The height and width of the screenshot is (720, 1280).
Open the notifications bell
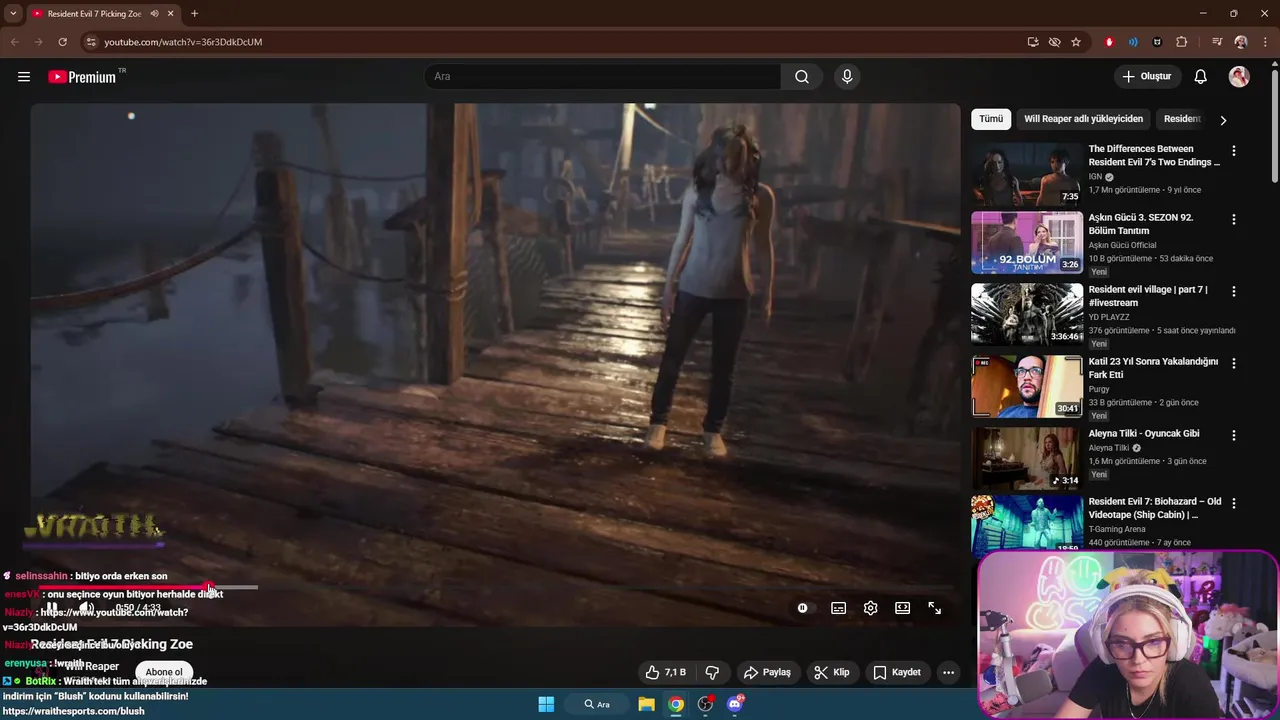point(1201,77)
